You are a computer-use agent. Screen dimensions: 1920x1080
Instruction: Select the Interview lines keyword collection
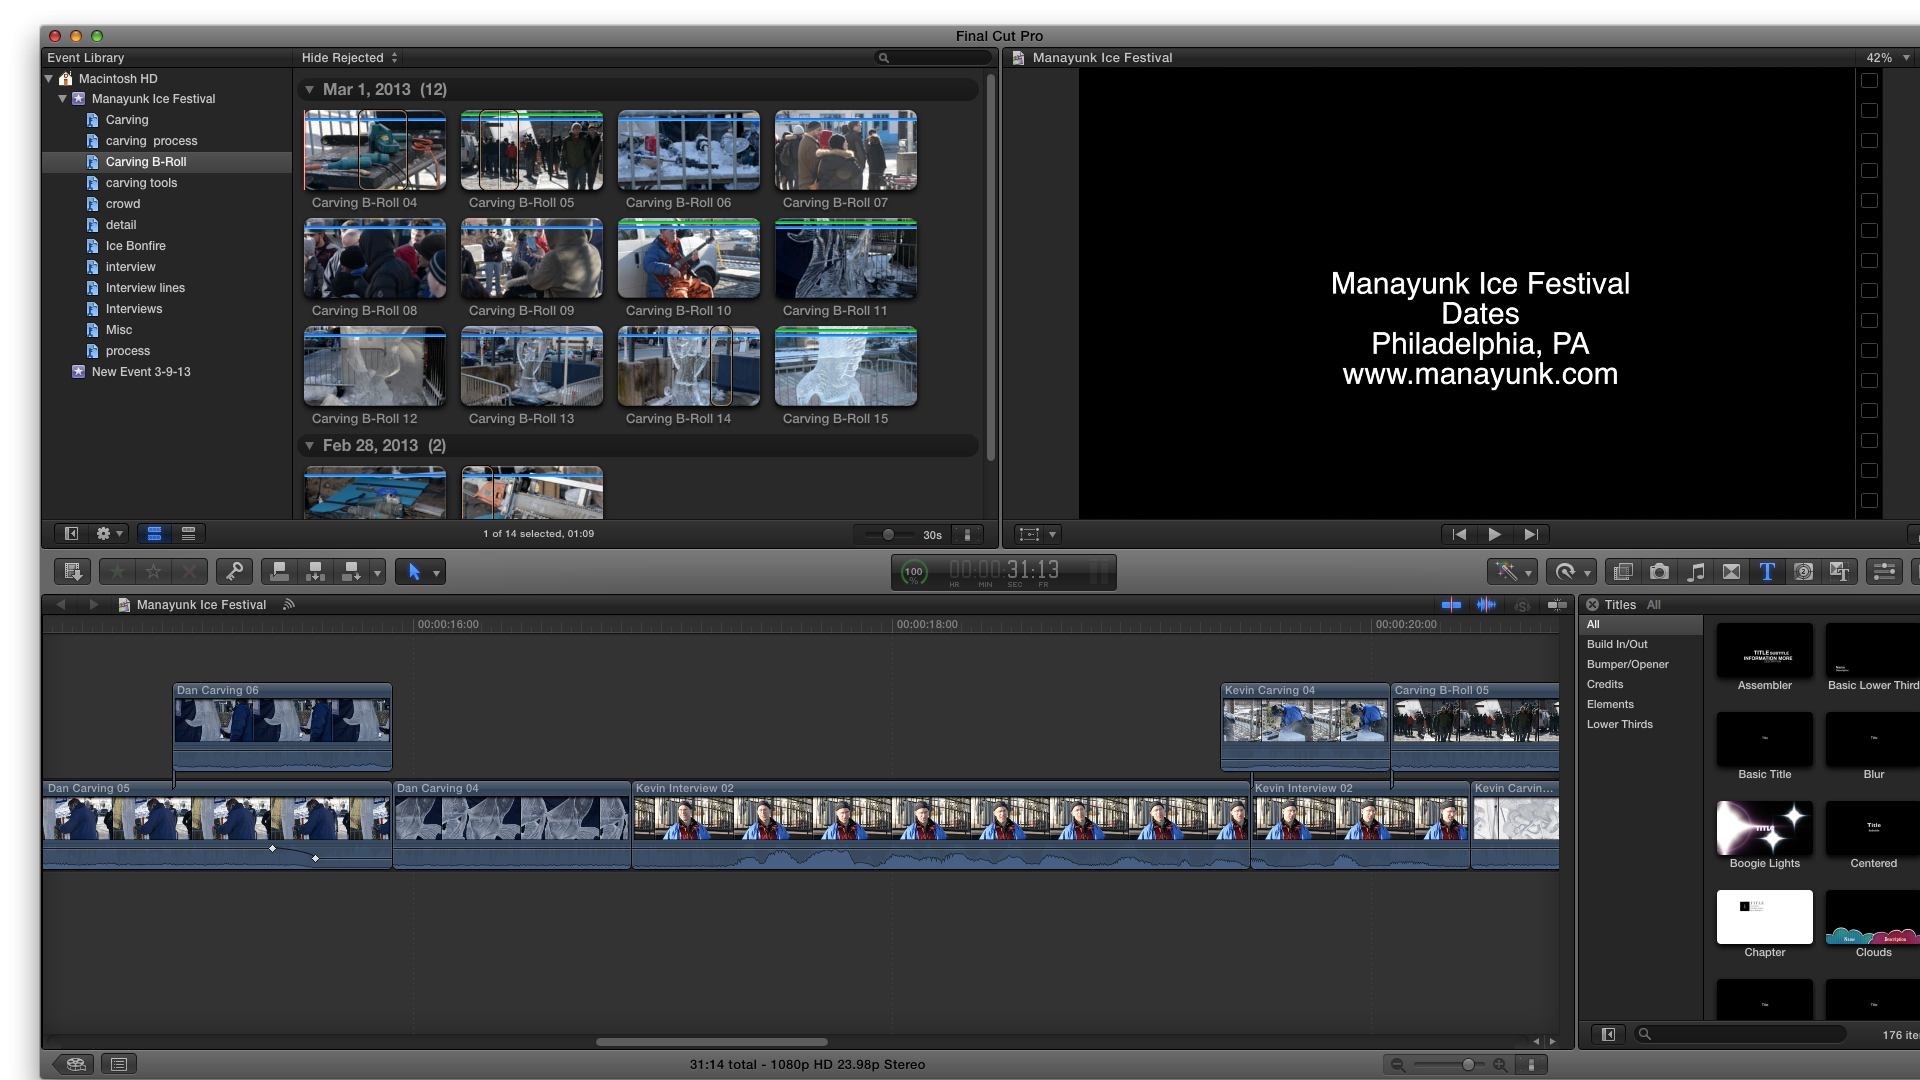point(145,288)
